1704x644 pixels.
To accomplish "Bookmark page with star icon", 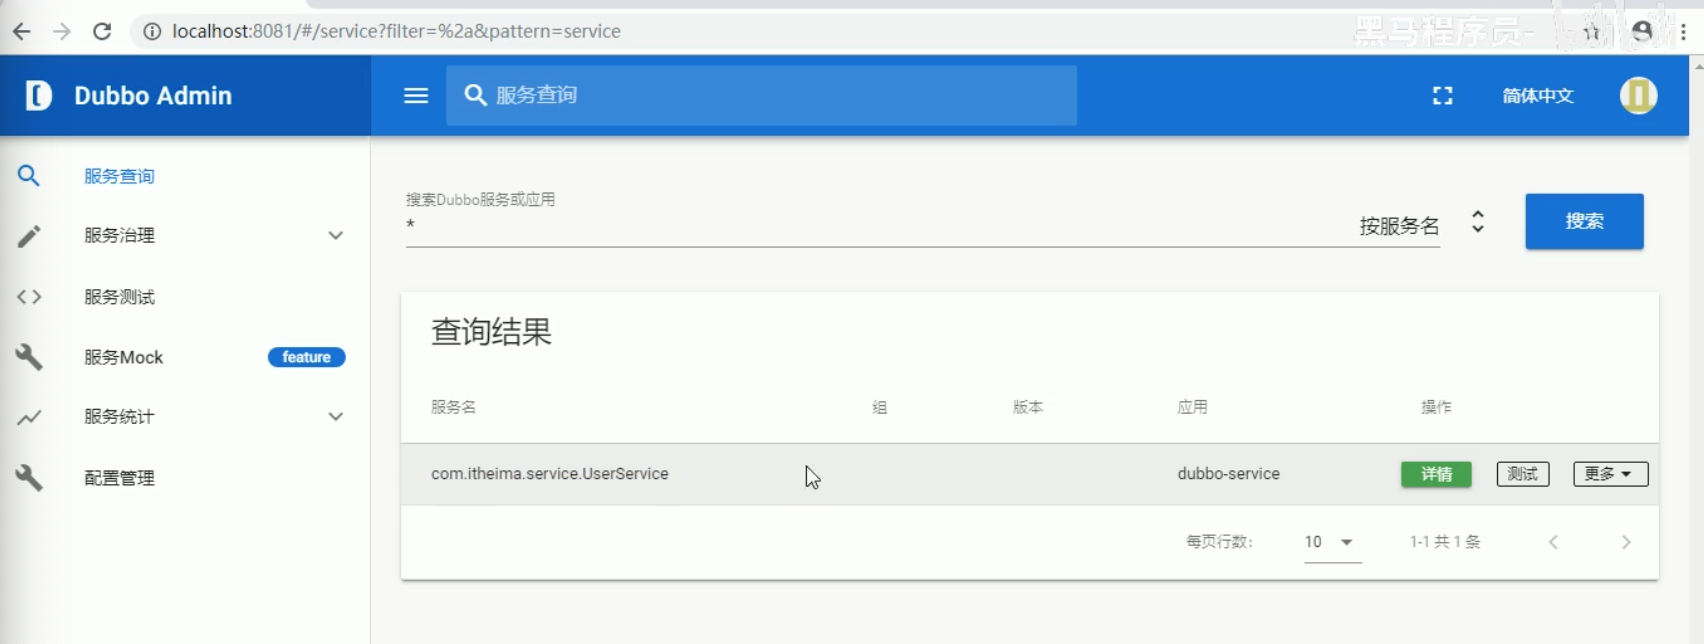I will point(1591,32).
